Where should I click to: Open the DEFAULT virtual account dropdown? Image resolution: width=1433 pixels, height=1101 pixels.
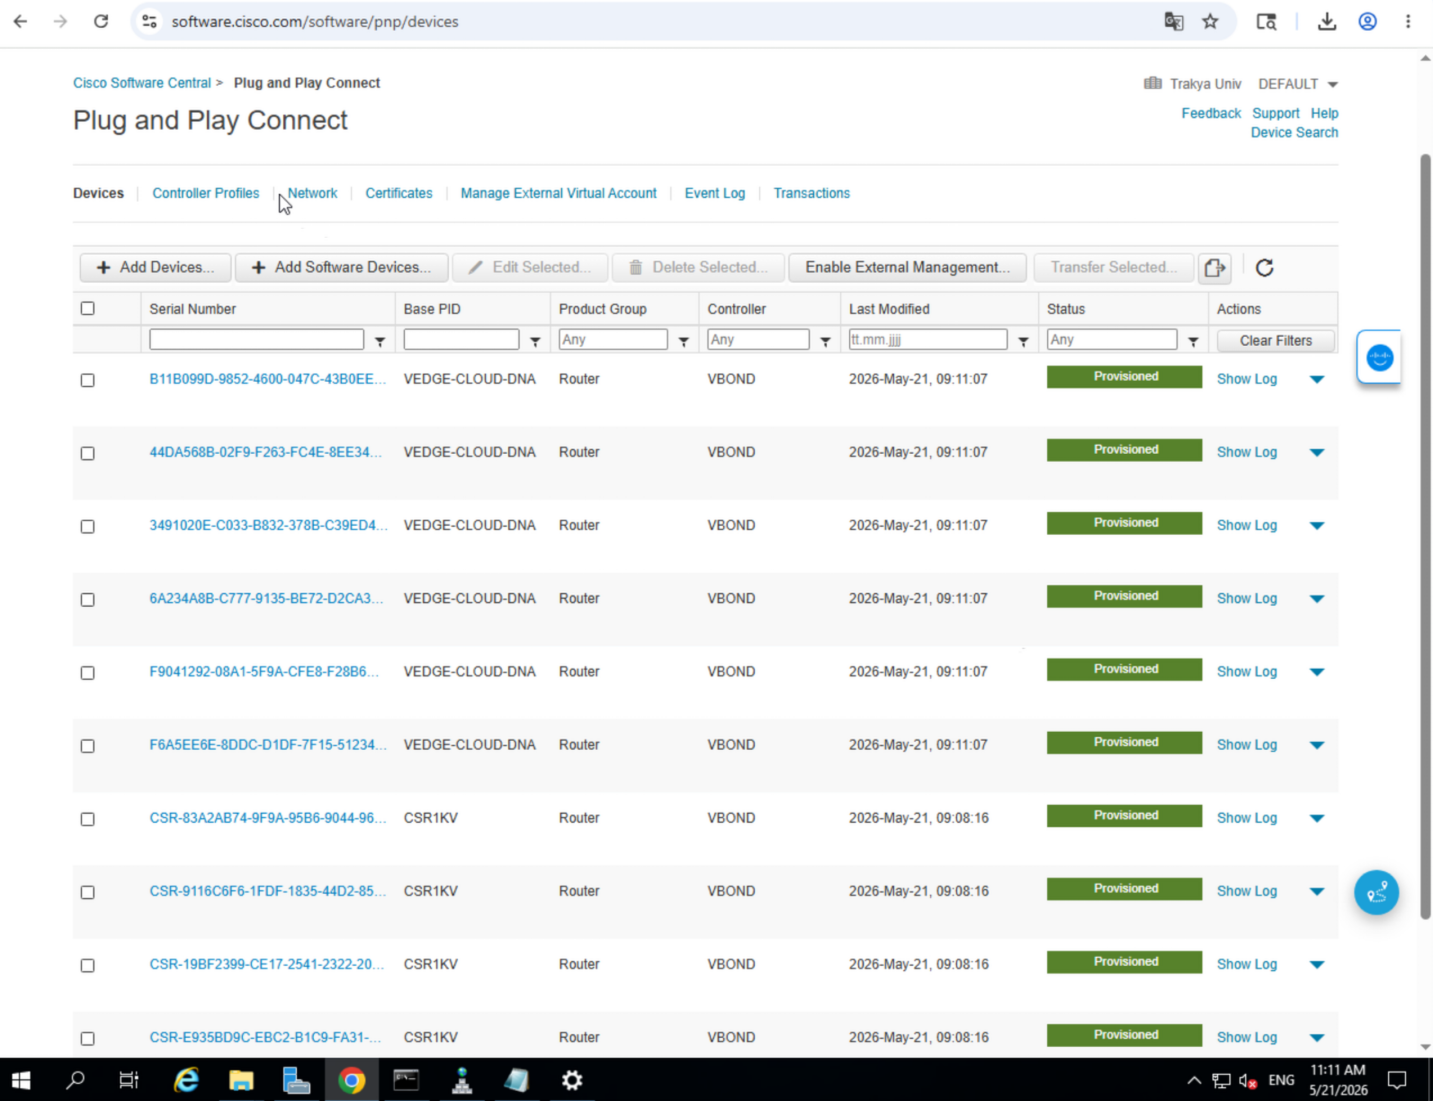[x=1298, y=84]
